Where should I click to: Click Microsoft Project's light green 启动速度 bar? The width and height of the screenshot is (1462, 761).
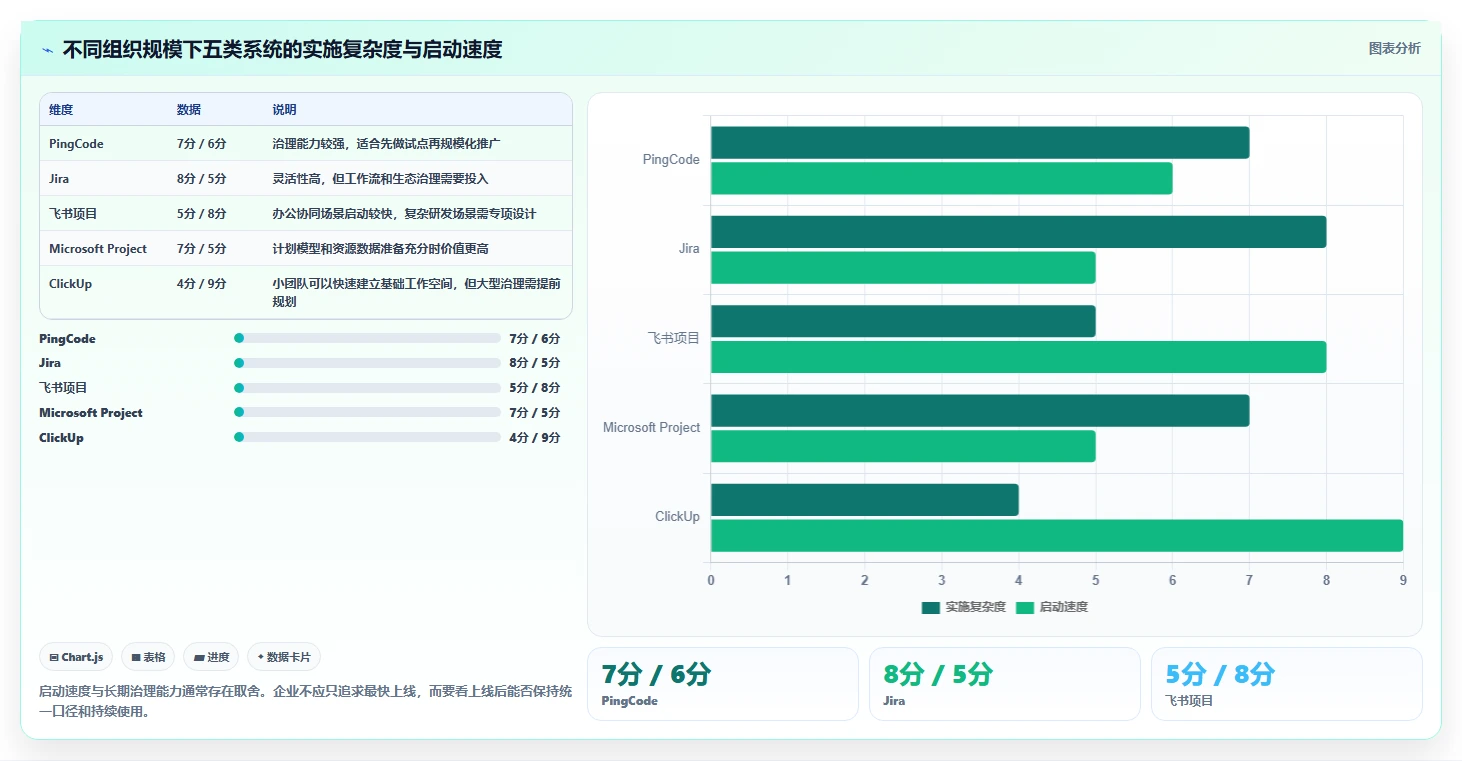tap(903, 446)
